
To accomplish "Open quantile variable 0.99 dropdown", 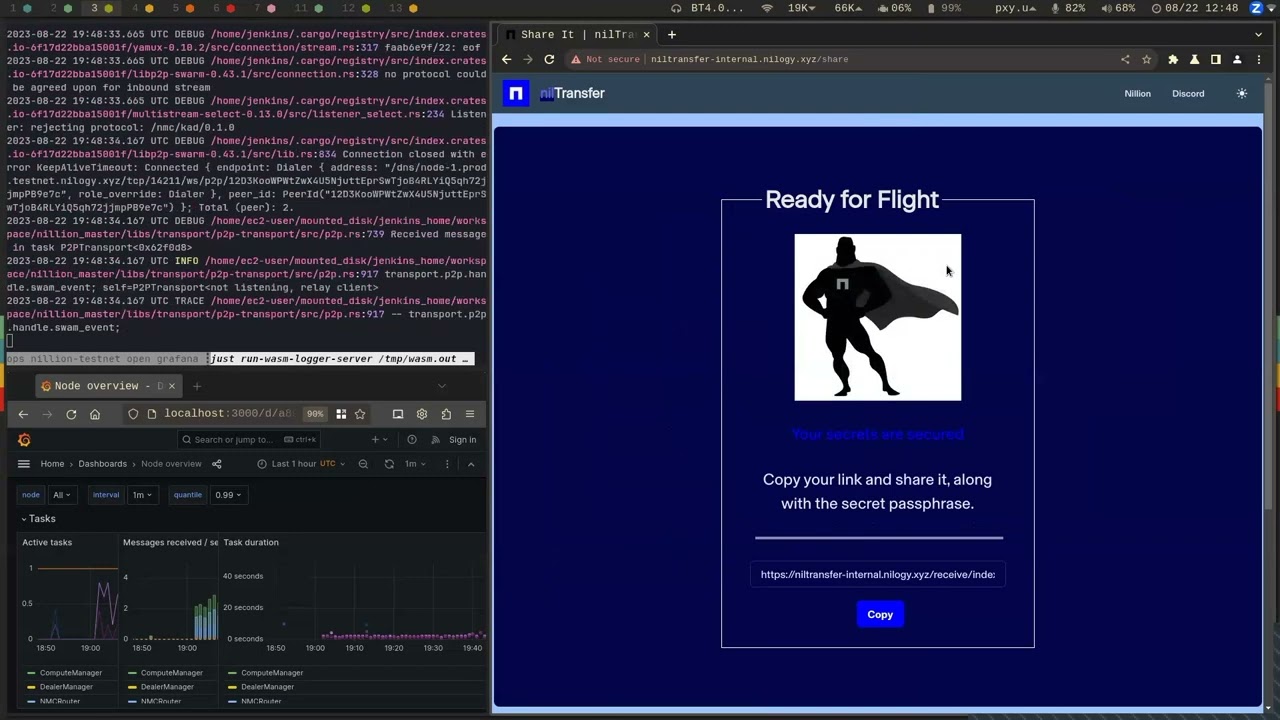I will click(x=229, y=495).
